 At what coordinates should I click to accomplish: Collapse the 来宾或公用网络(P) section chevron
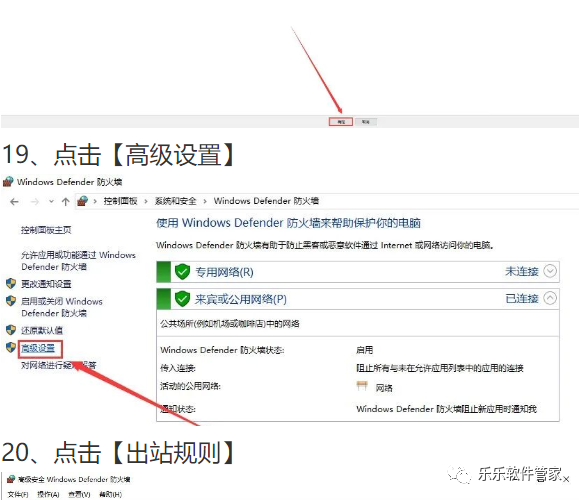click(x=550, y=298)
